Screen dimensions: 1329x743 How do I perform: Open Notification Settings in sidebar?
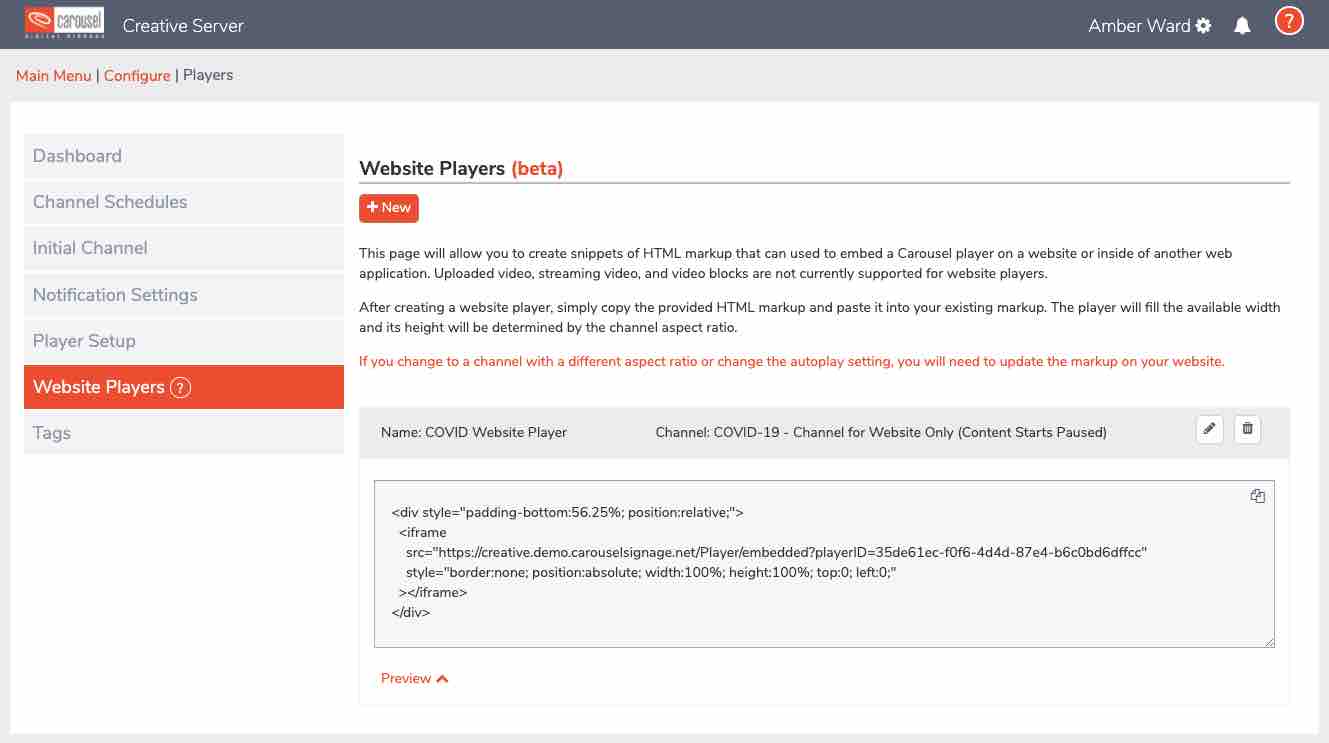pos(115,295)
